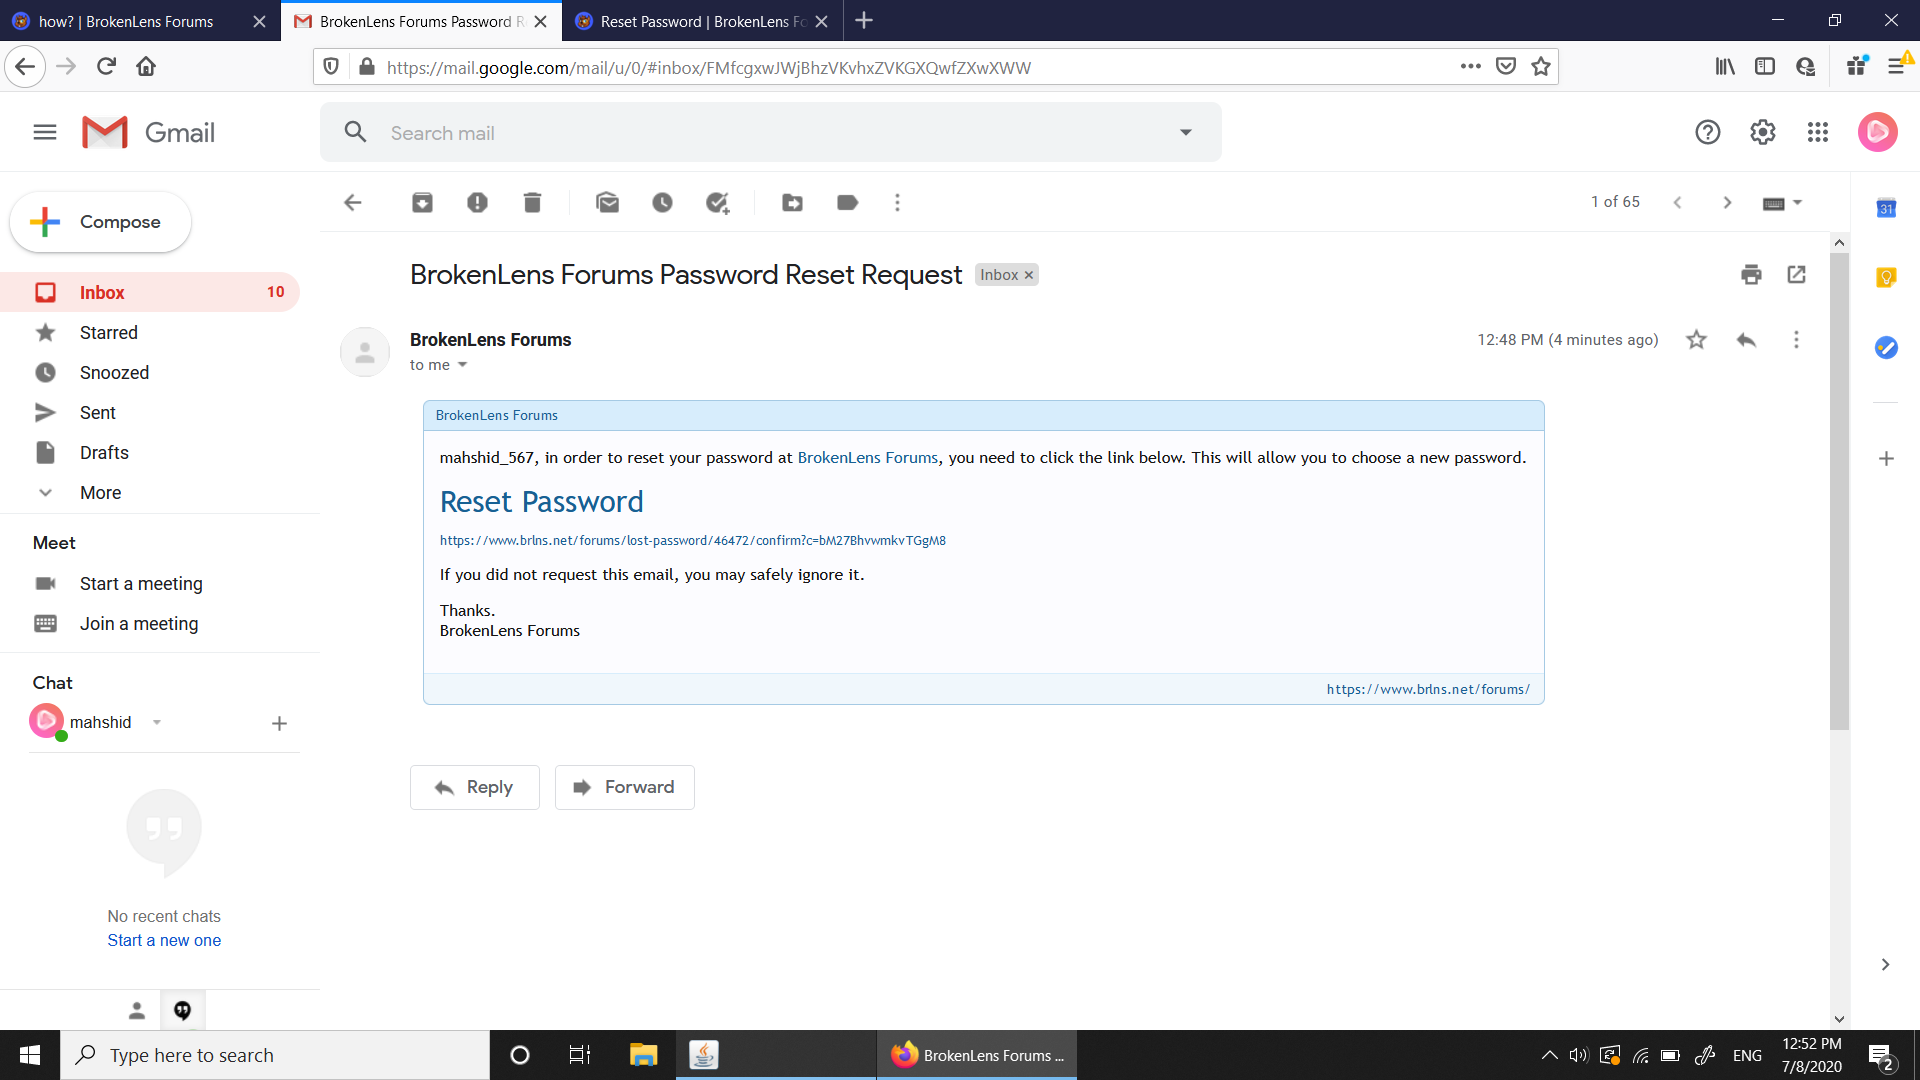Archive this email with the archive icon
Screen dimensions: 1920x1080
pyautogui.click(x=422, y=203)
